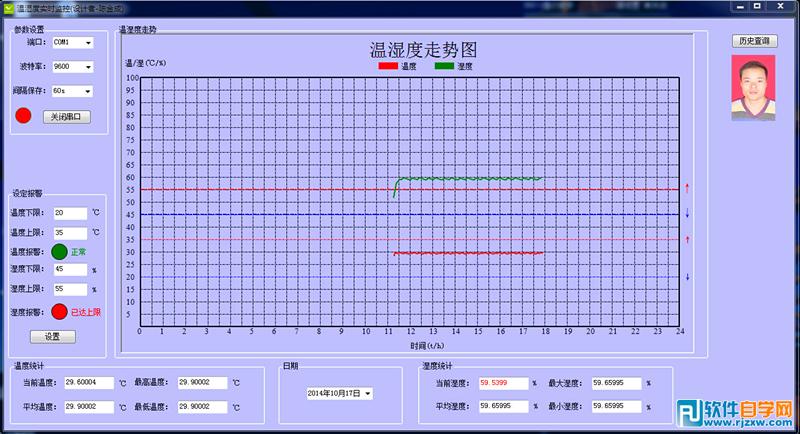Click the 时间(t/h) axis label

(427, 346)
